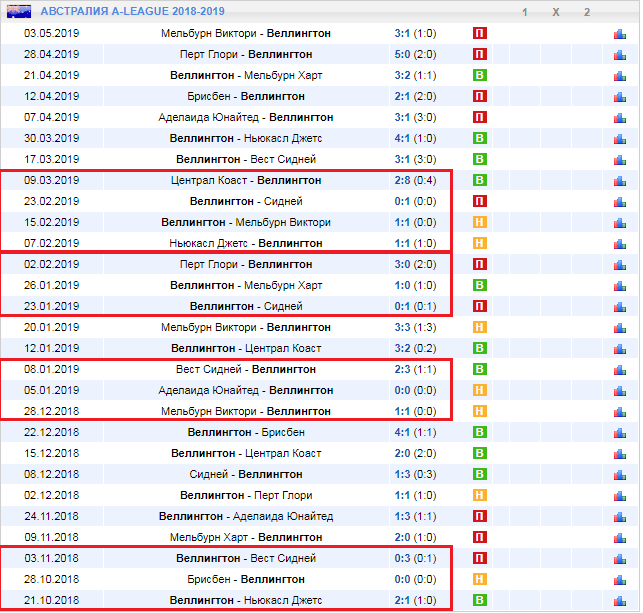Open stats chart icon for 15.02.2019 match

tap(620, 223)
